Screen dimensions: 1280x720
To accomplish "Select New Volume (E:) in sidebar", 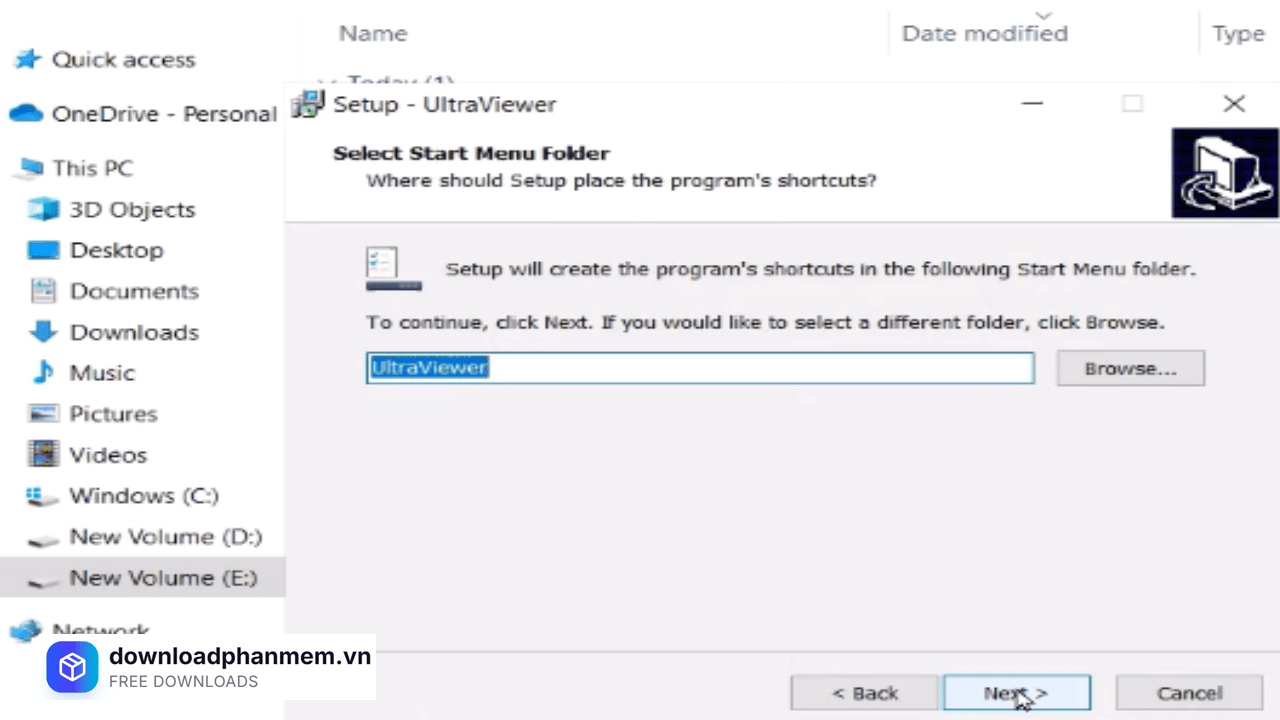I will click(x=163, y=578).
